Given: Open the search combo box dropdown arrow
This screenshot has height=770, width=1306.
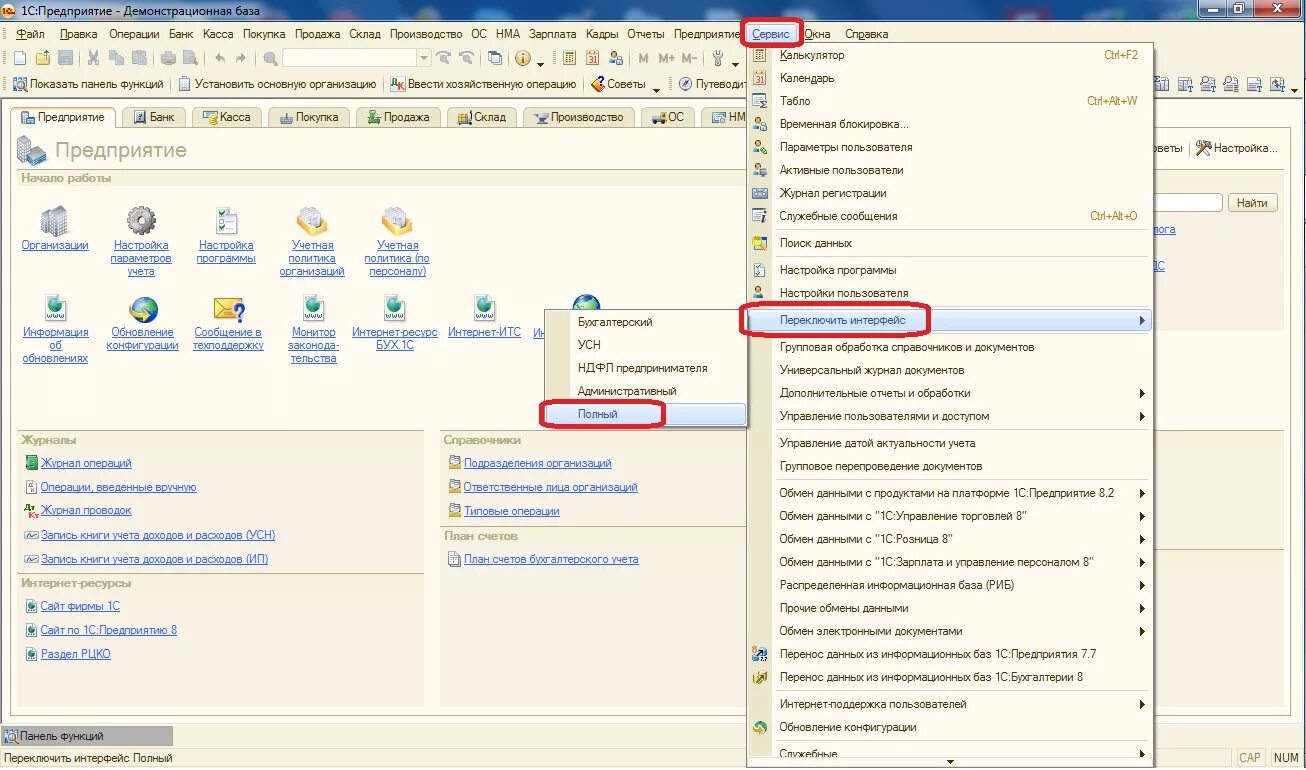Looking at the screenshot, I should tap(424, 58).
